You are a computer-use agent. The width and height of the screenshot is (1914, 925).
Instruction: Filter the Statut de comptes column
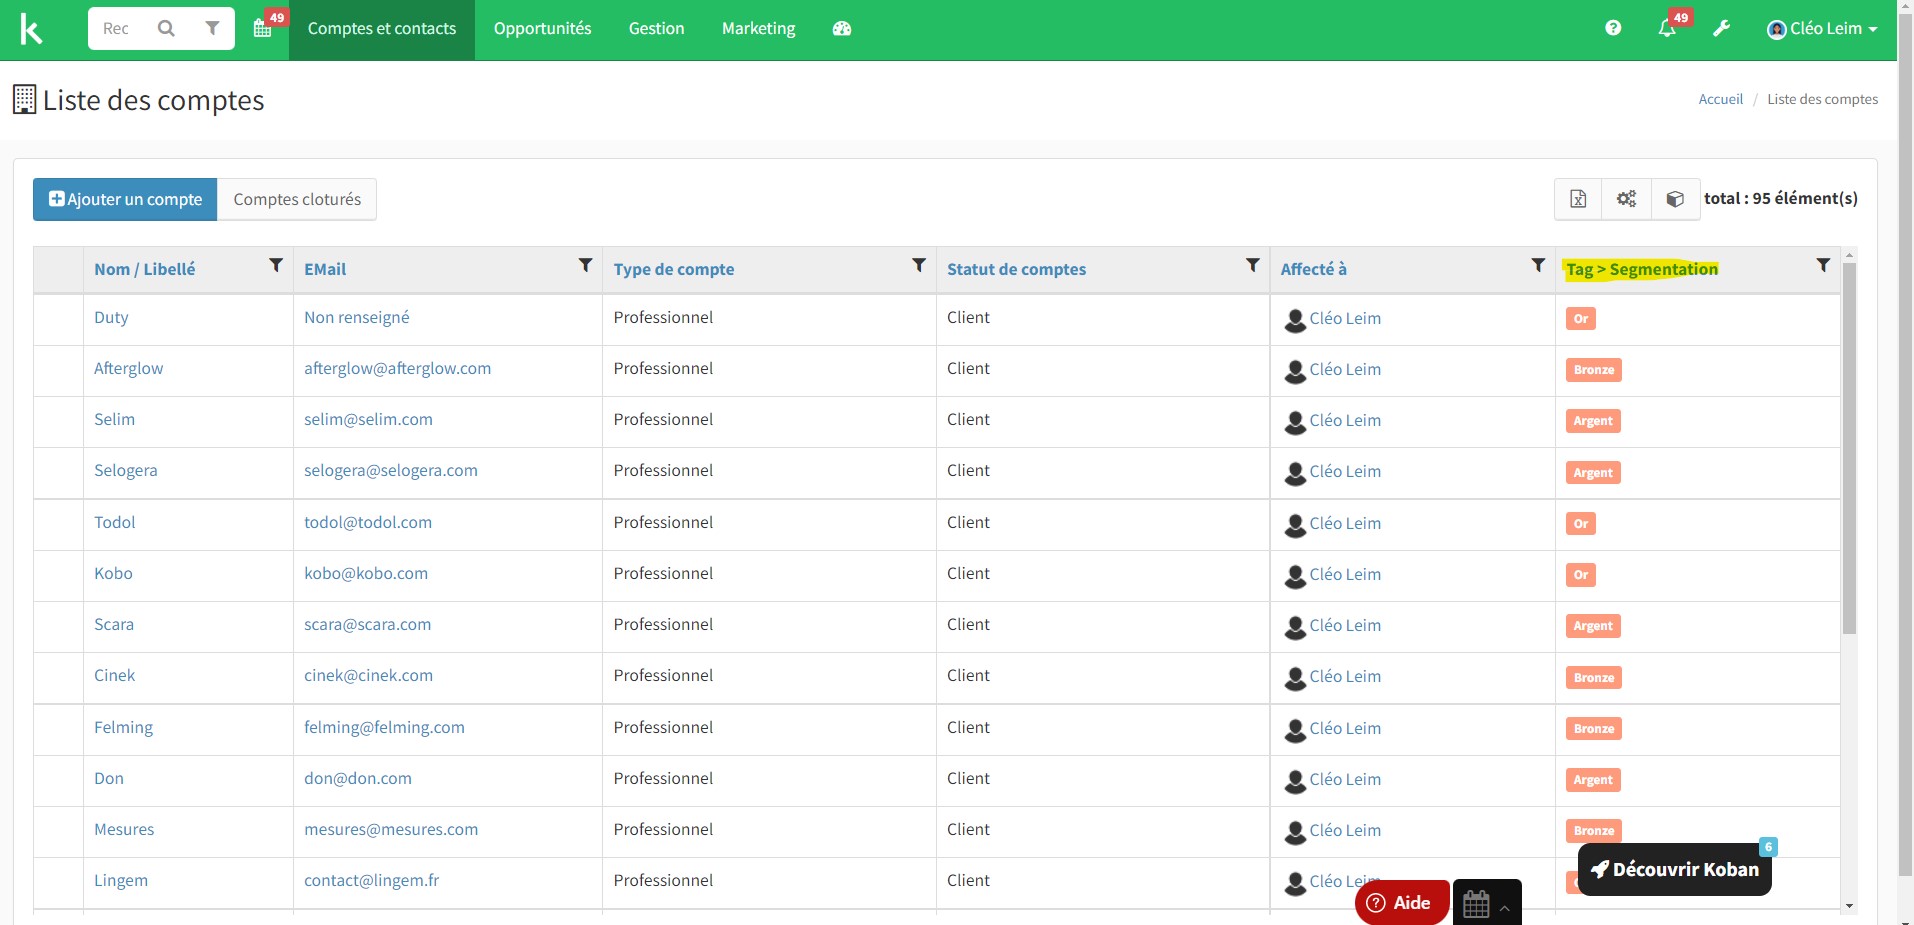[1252, 265]
